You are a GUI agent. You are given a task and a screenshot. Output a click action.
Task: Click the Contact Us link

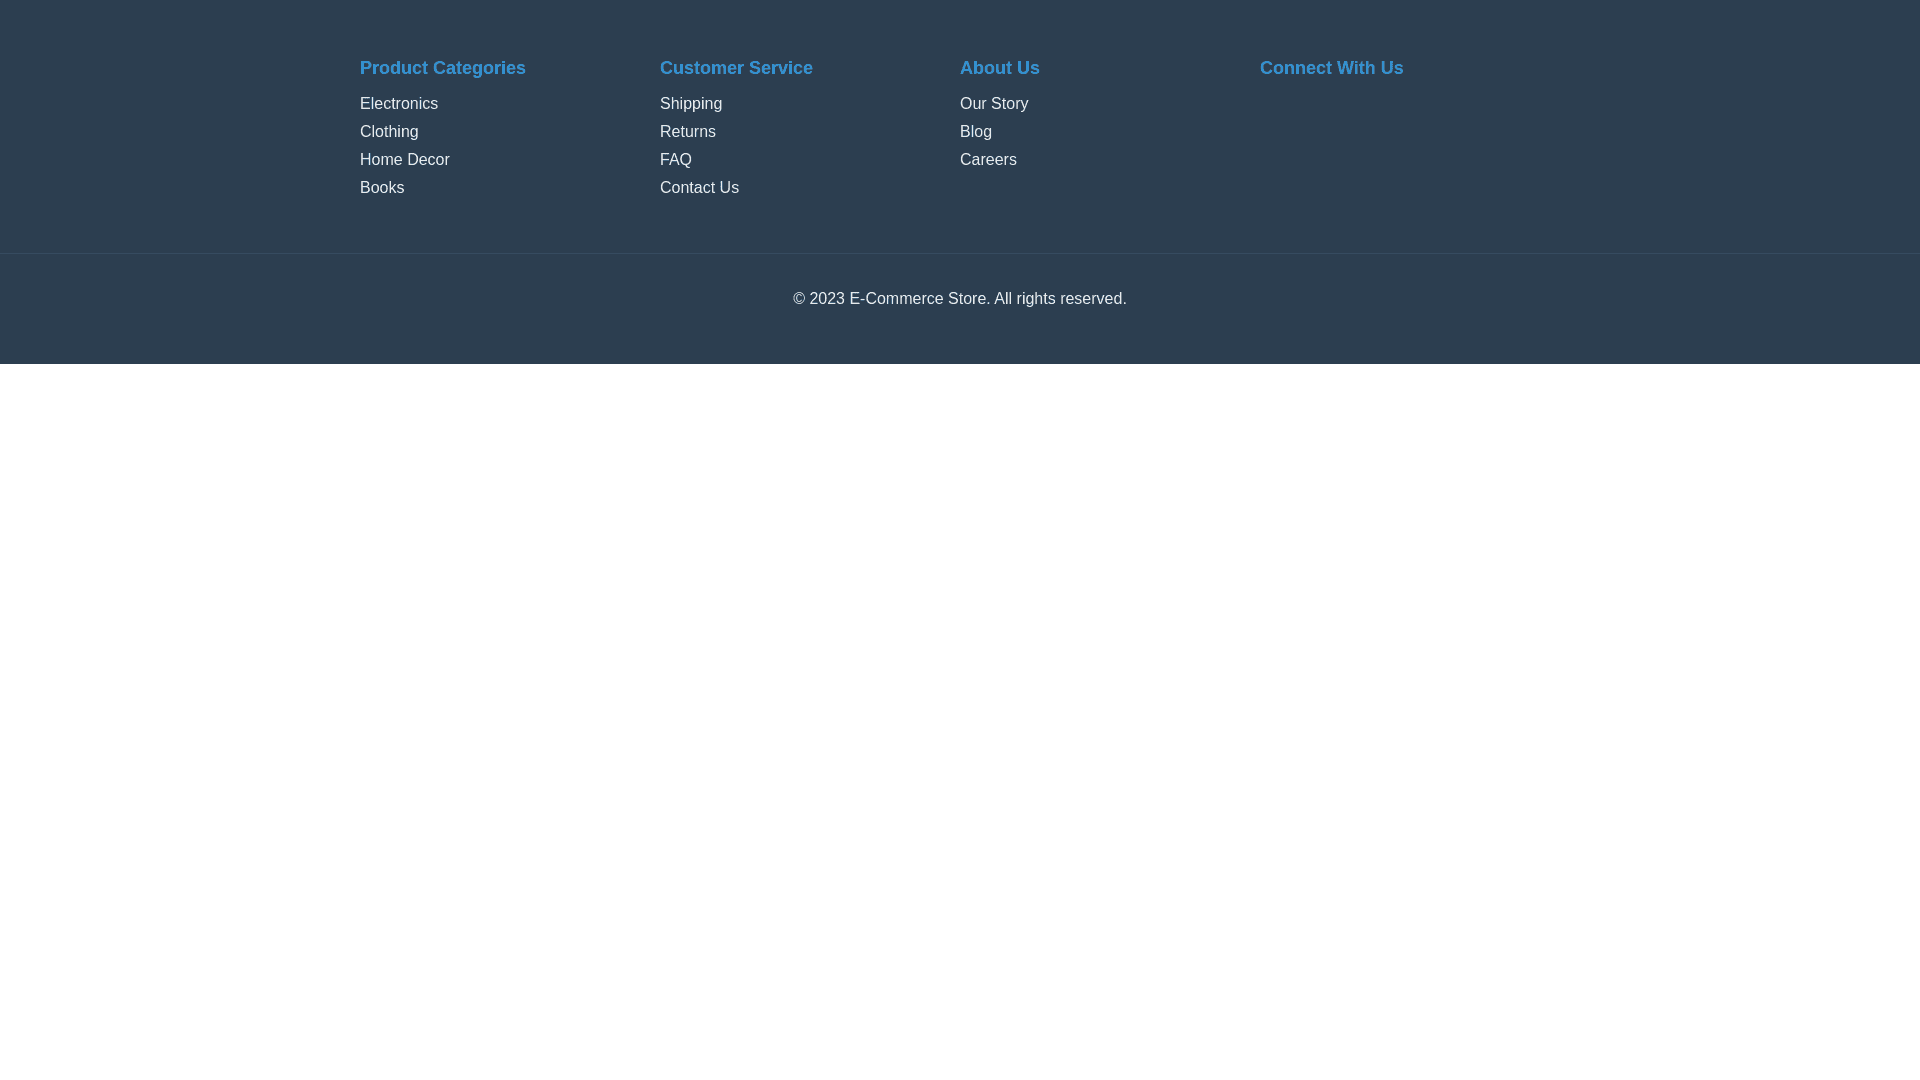699,188
